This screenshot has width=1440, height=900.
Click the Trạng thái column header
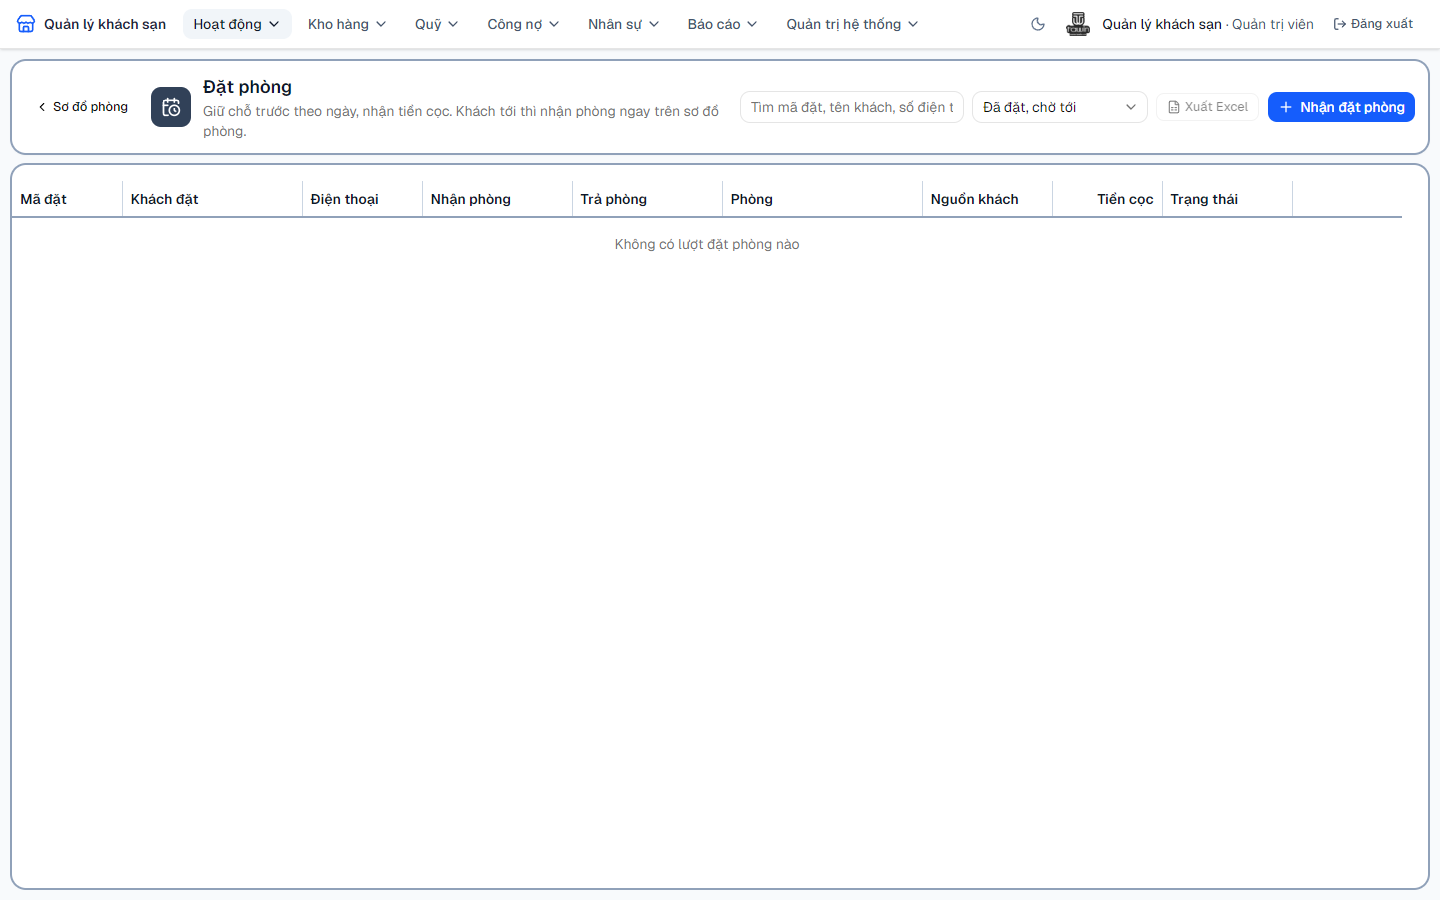pyautogui.click(x=1227, y=199)
